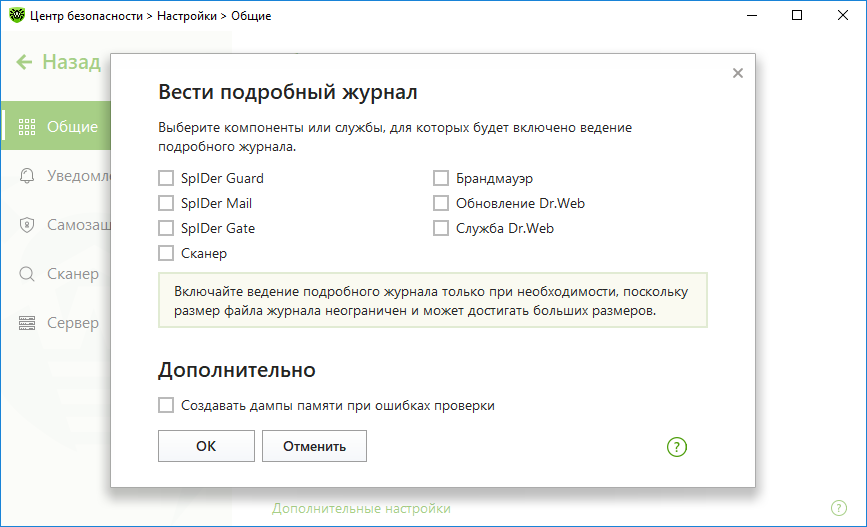Click the grid icon next to Общие

pyautogui.click(x=27, y=127)
